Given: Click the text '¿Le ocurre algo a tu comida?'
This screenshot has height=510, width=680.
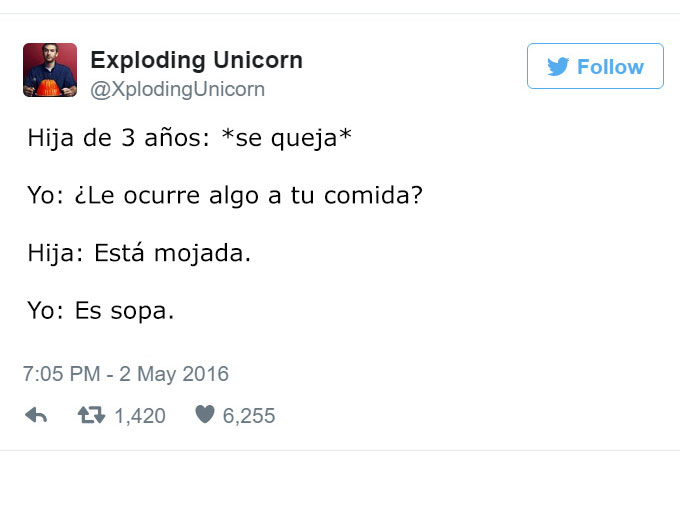Looking at the screenshot, I should [248, 196].
